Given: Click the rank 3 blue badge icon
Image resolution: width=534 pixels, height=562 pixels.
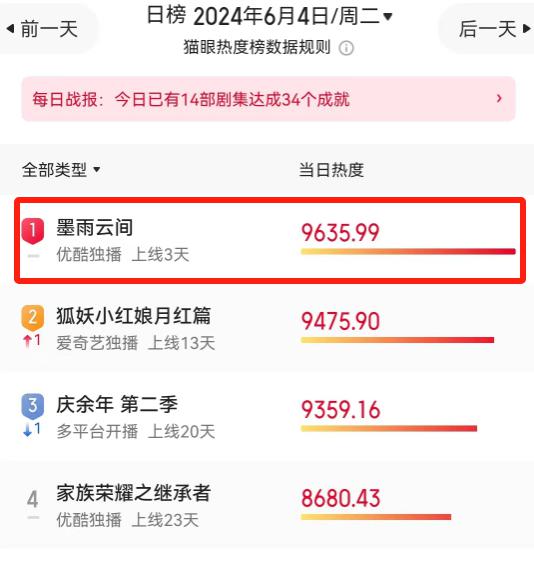Looking at the screenshot, I should point(33,406).
